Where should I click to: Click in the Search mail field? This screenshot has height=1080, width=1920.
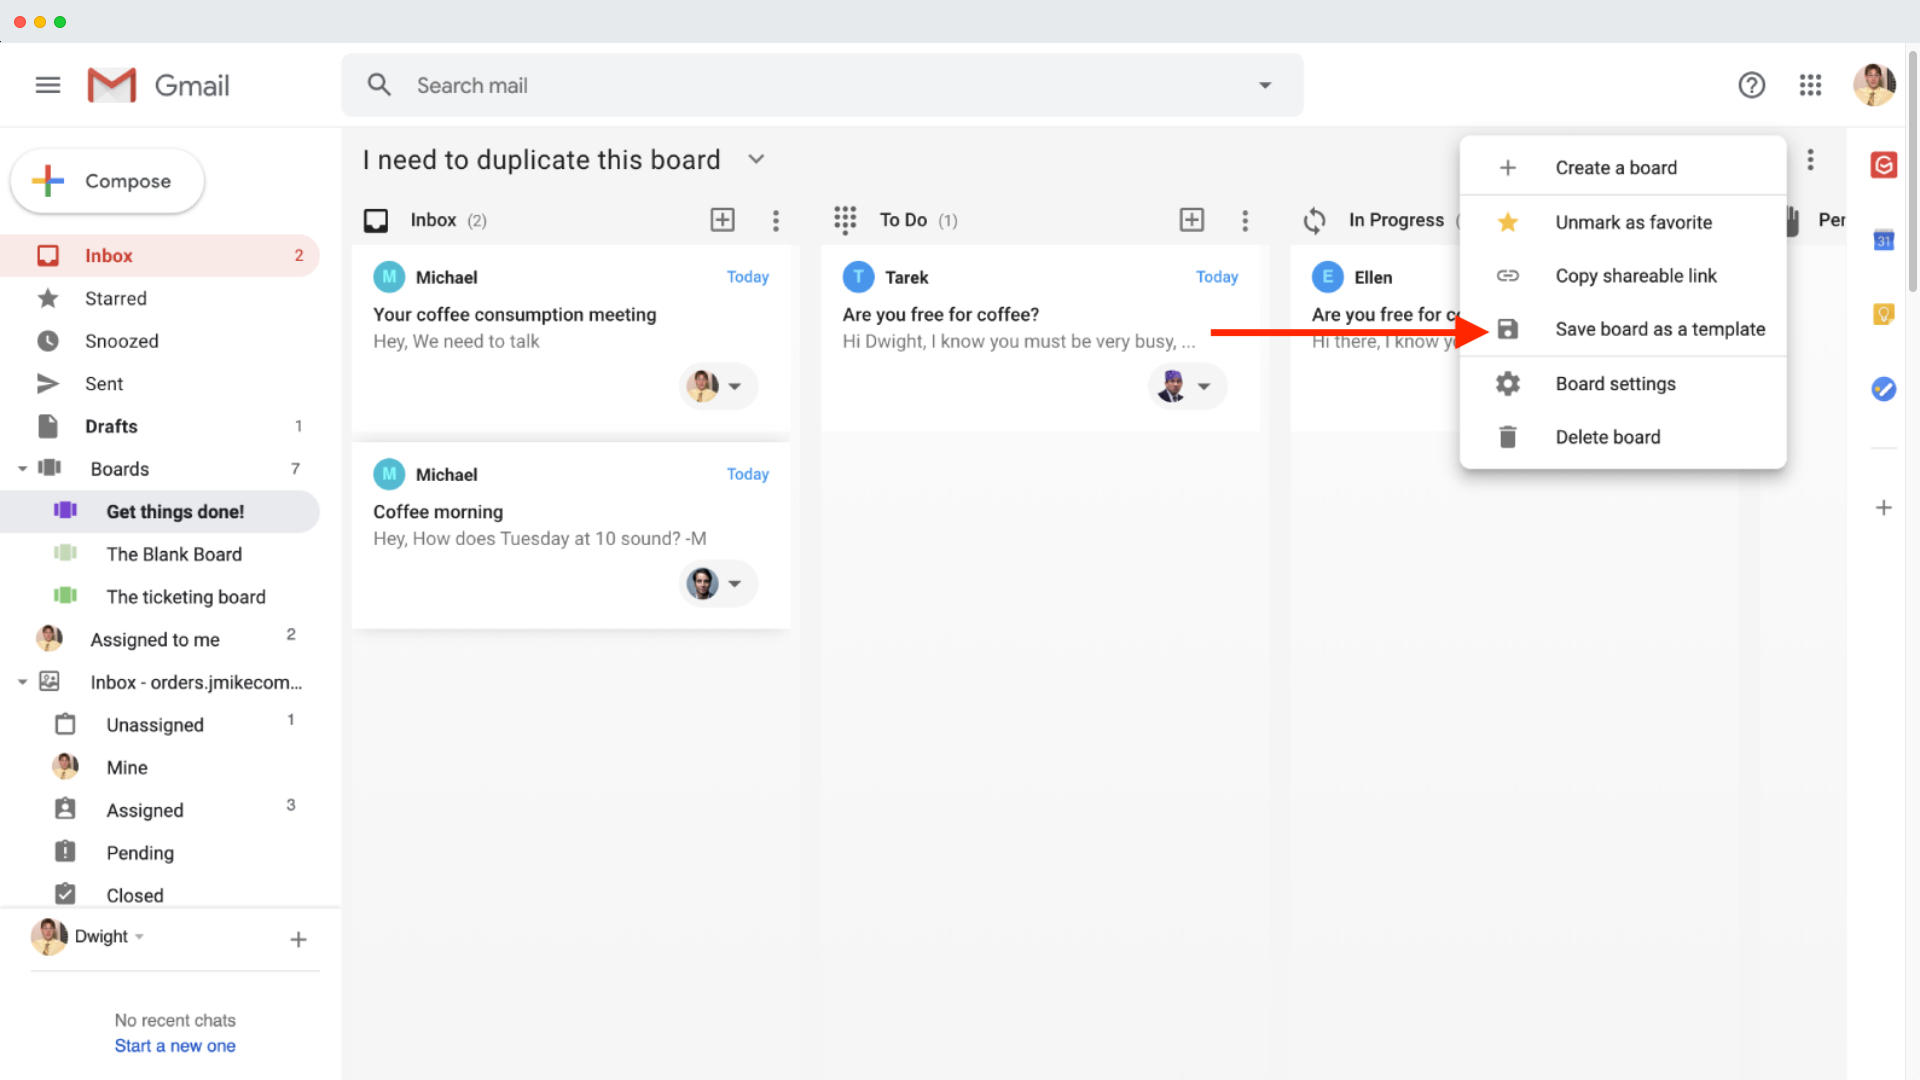tap(820, 85)
